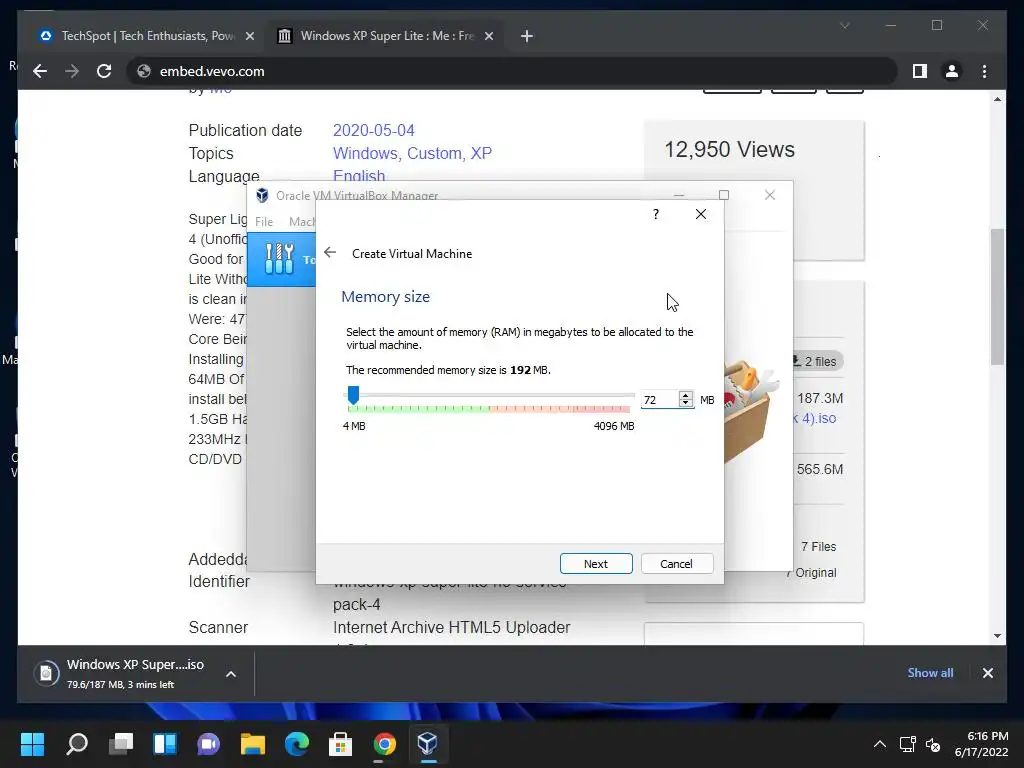Open the Chrome profile menu

pyautogui.click(x=952, y=71)
